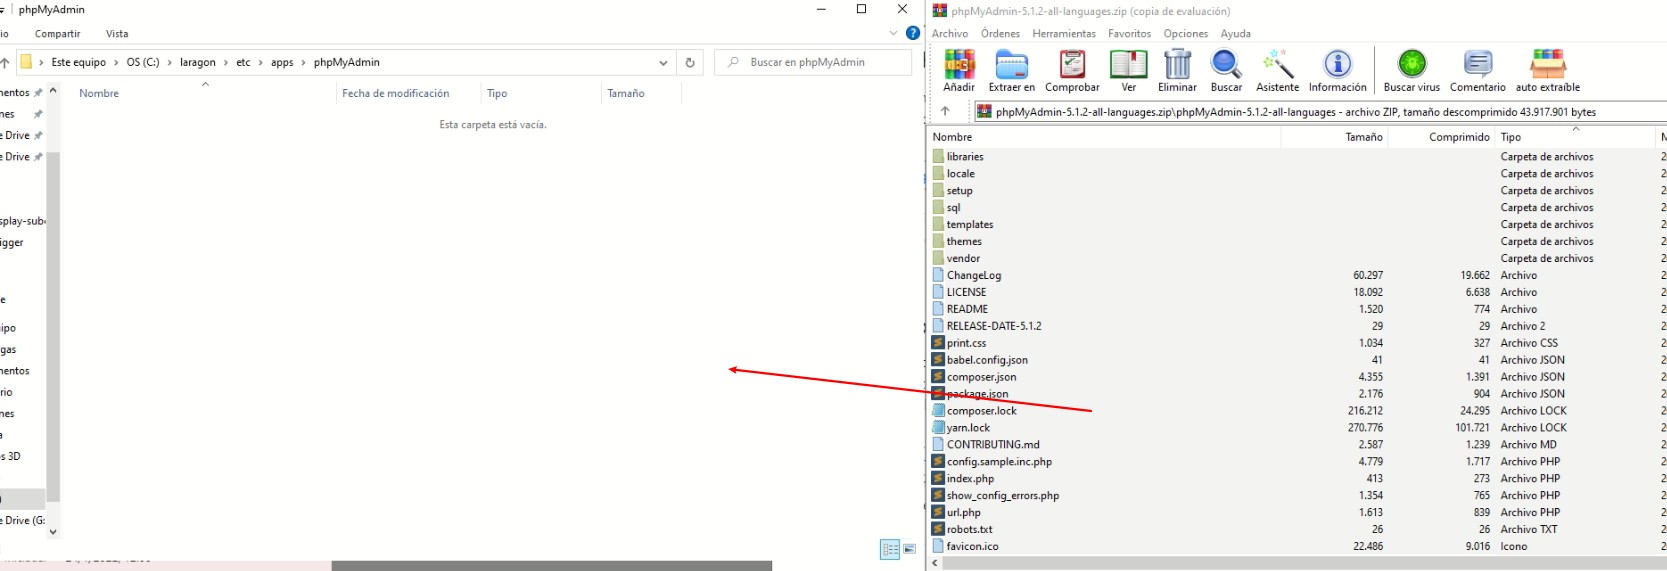Click the Buscar virus icon

click(x=1412, y=64)
